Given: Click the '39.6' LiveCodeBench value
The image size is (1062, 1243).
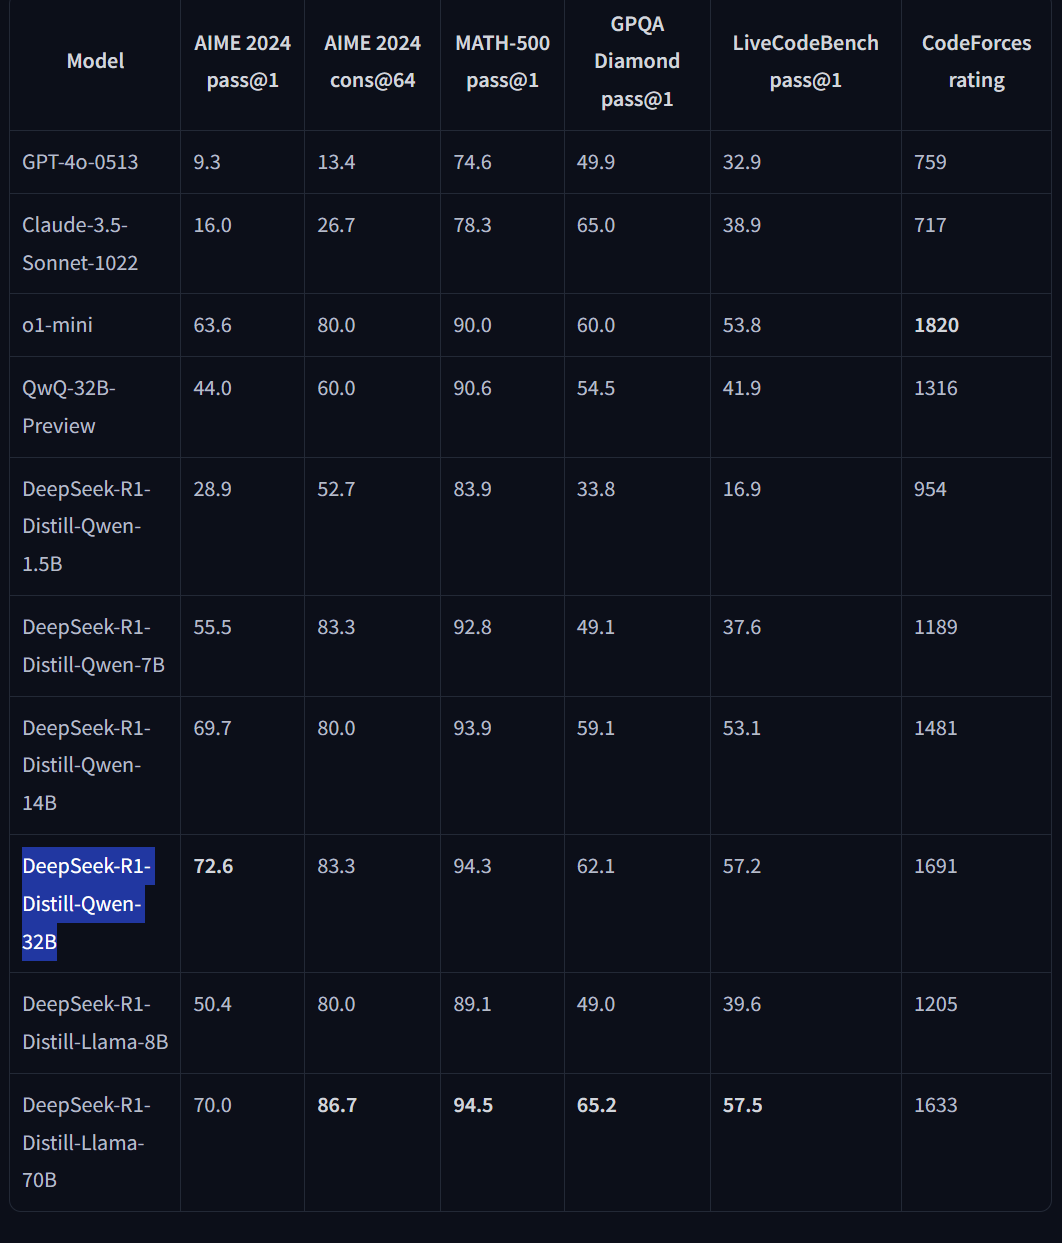Looking at the screenshot, I should click(x=742, y=1004).
